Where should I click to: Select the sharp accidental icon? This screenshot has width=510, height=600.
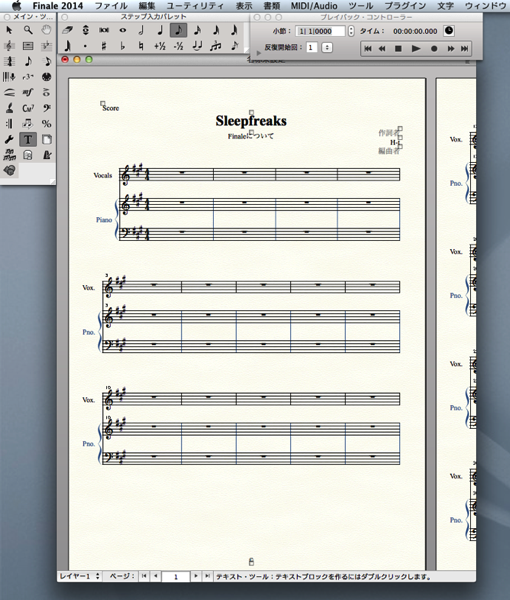(104, 46)
